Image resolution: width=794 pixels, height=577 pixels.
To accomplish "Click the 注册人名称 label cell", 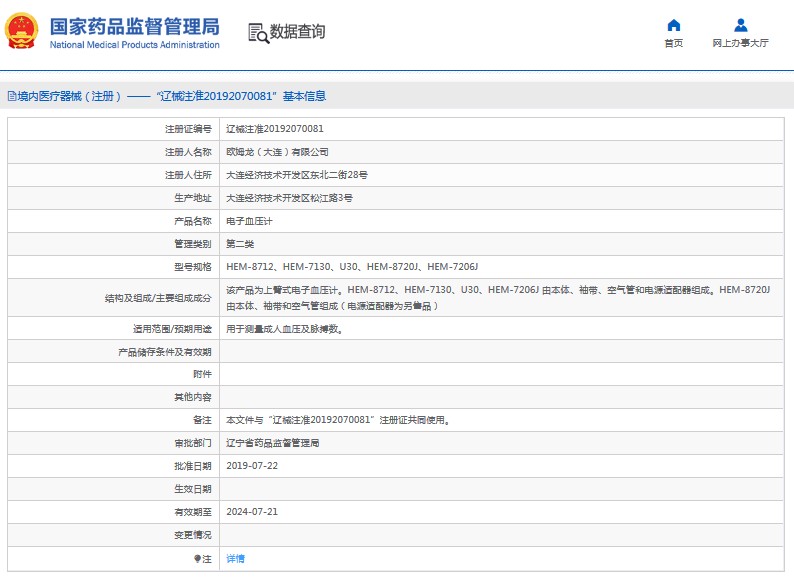I will 113,152.
